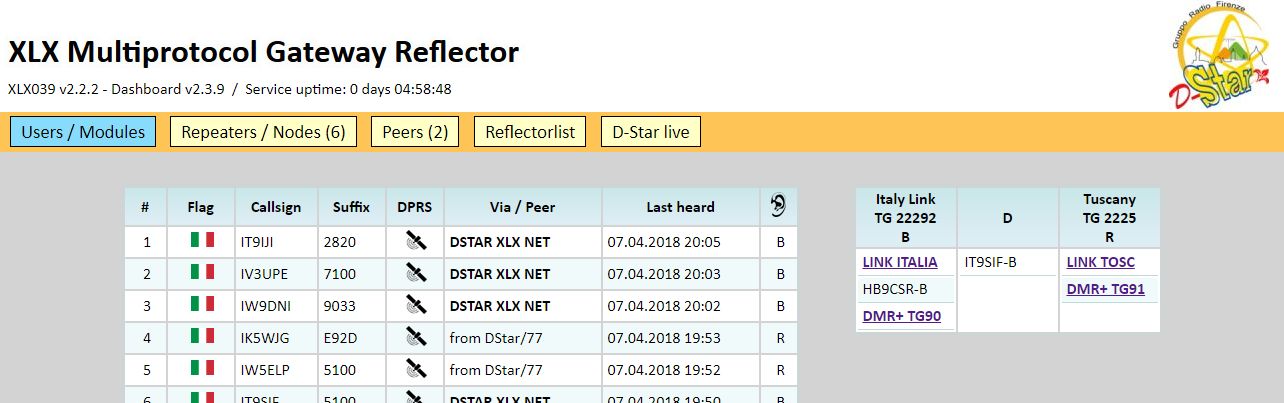Viewport: 1284px width, 403px height.
Task: Click the IT9SIF-B entry in module D
Action: [991, 262]
